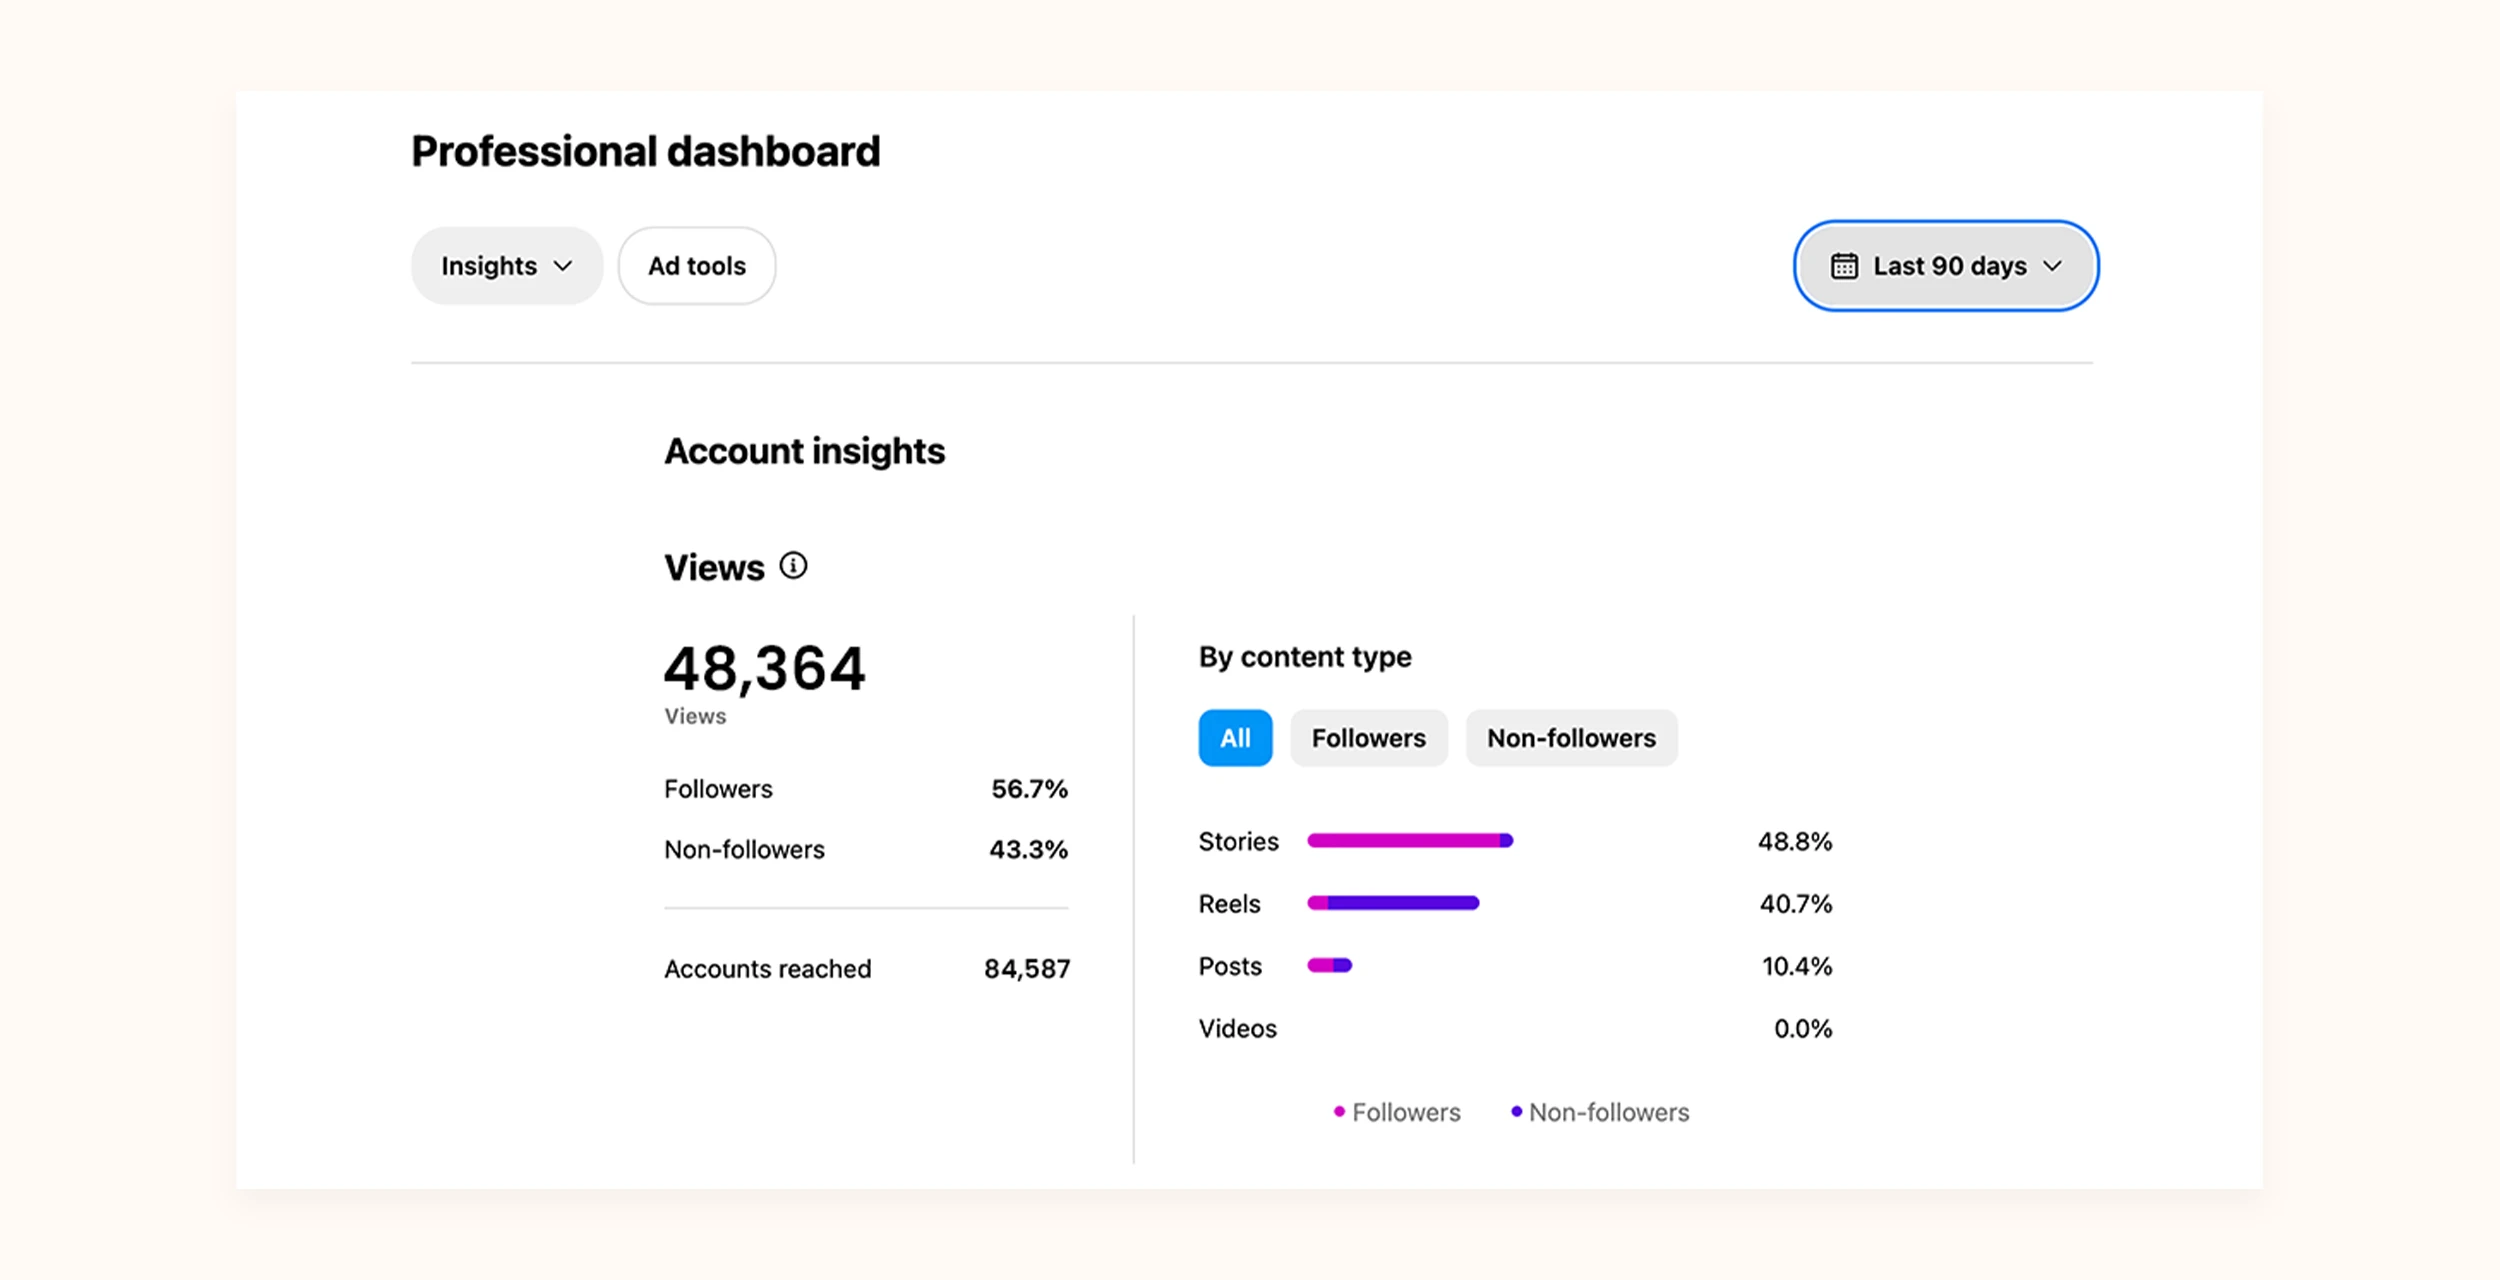Image resolution: width=2500 pixels, height=1280 pixels.
Task: Click the Accounts reached row
Action: tap(866, 969)
